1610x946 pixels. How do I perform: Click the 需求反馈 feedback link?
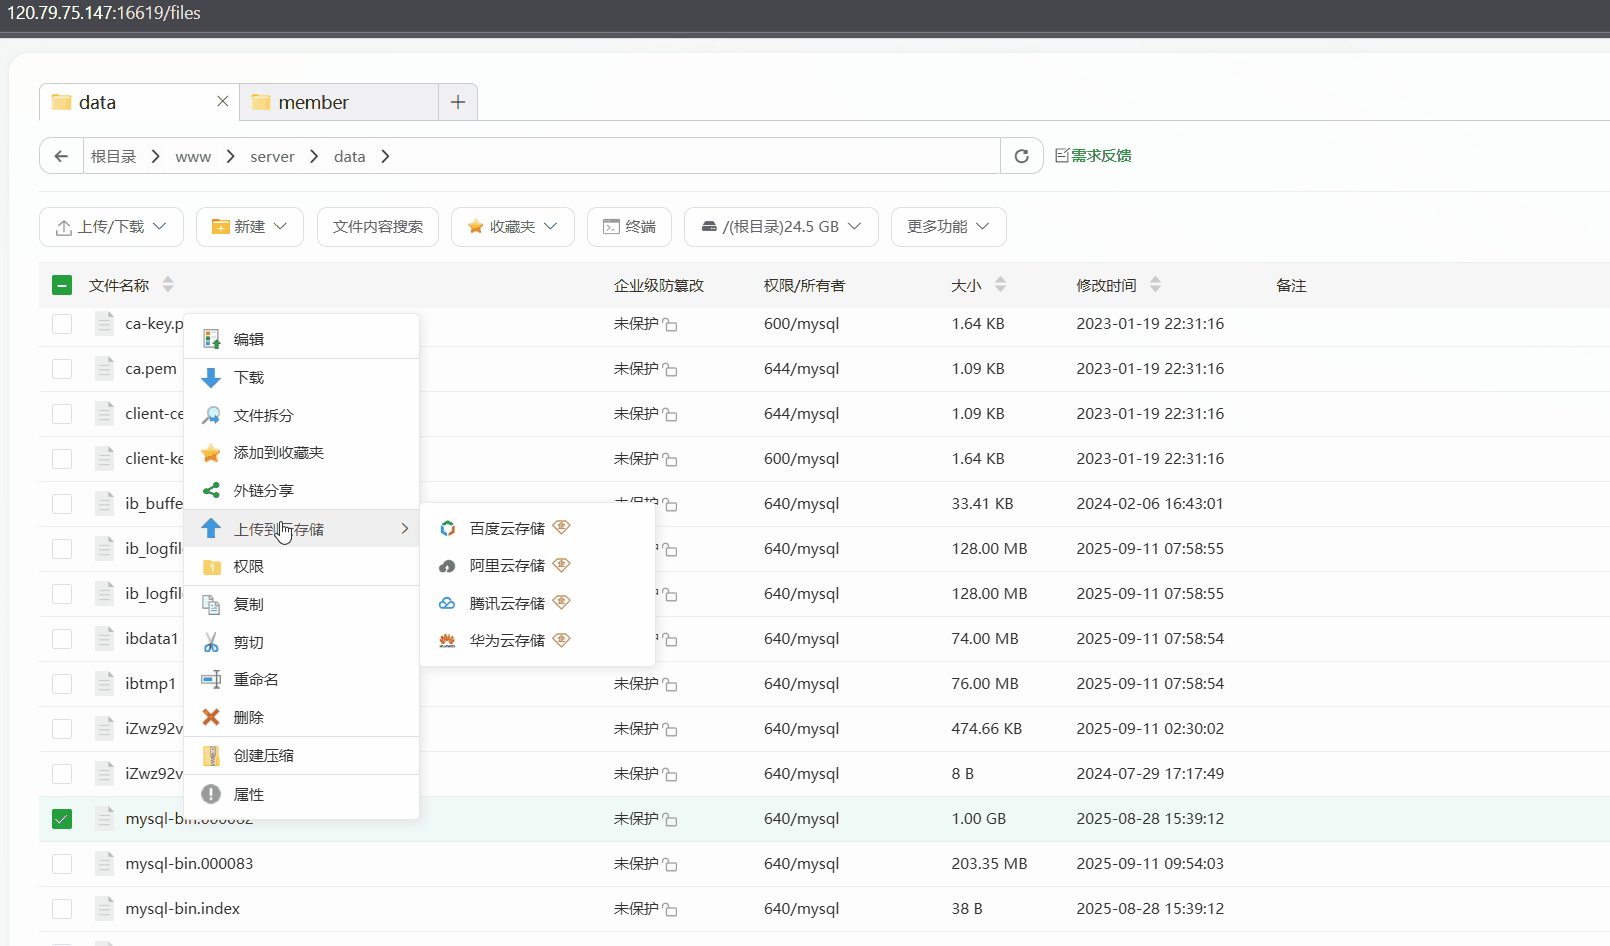(1093, 156)
